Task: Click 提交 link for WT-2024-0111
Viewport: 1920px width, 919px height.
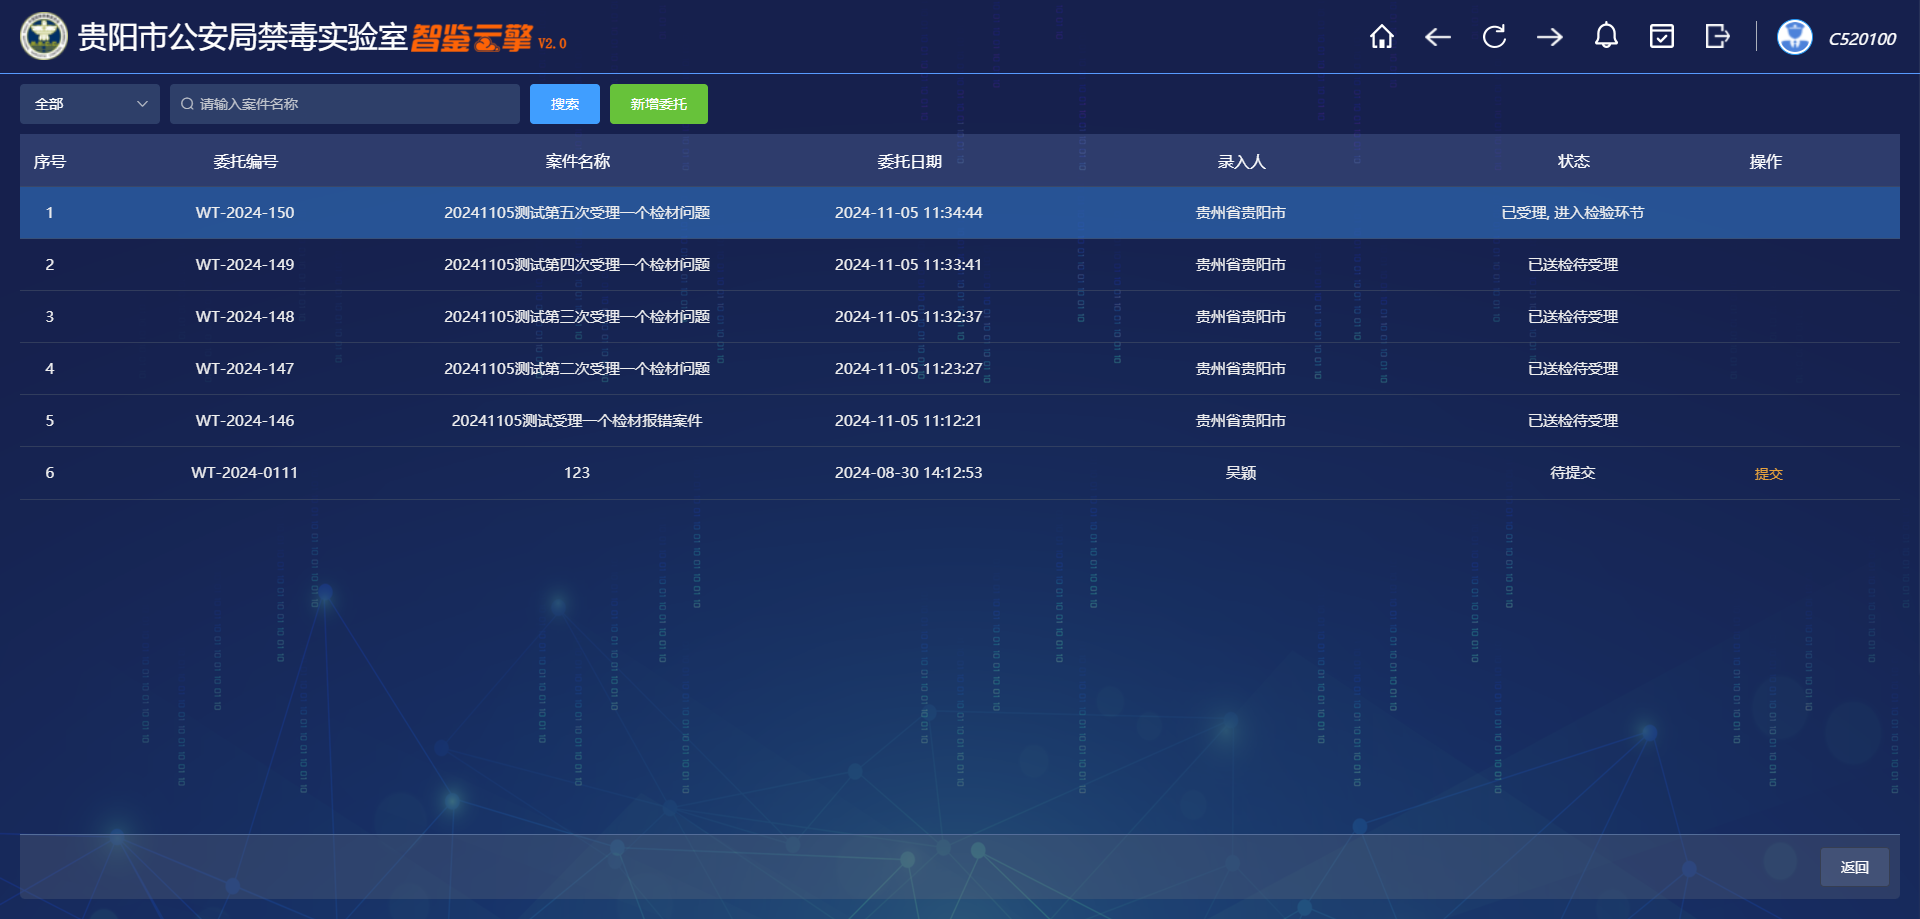Action: click(1768, 474)
